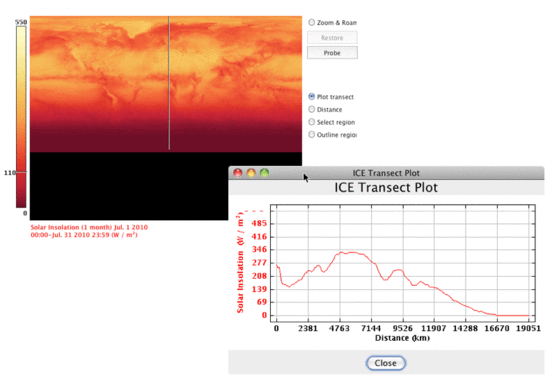
Task: Click the 550 scale maximum label
Action: point(21,22)
